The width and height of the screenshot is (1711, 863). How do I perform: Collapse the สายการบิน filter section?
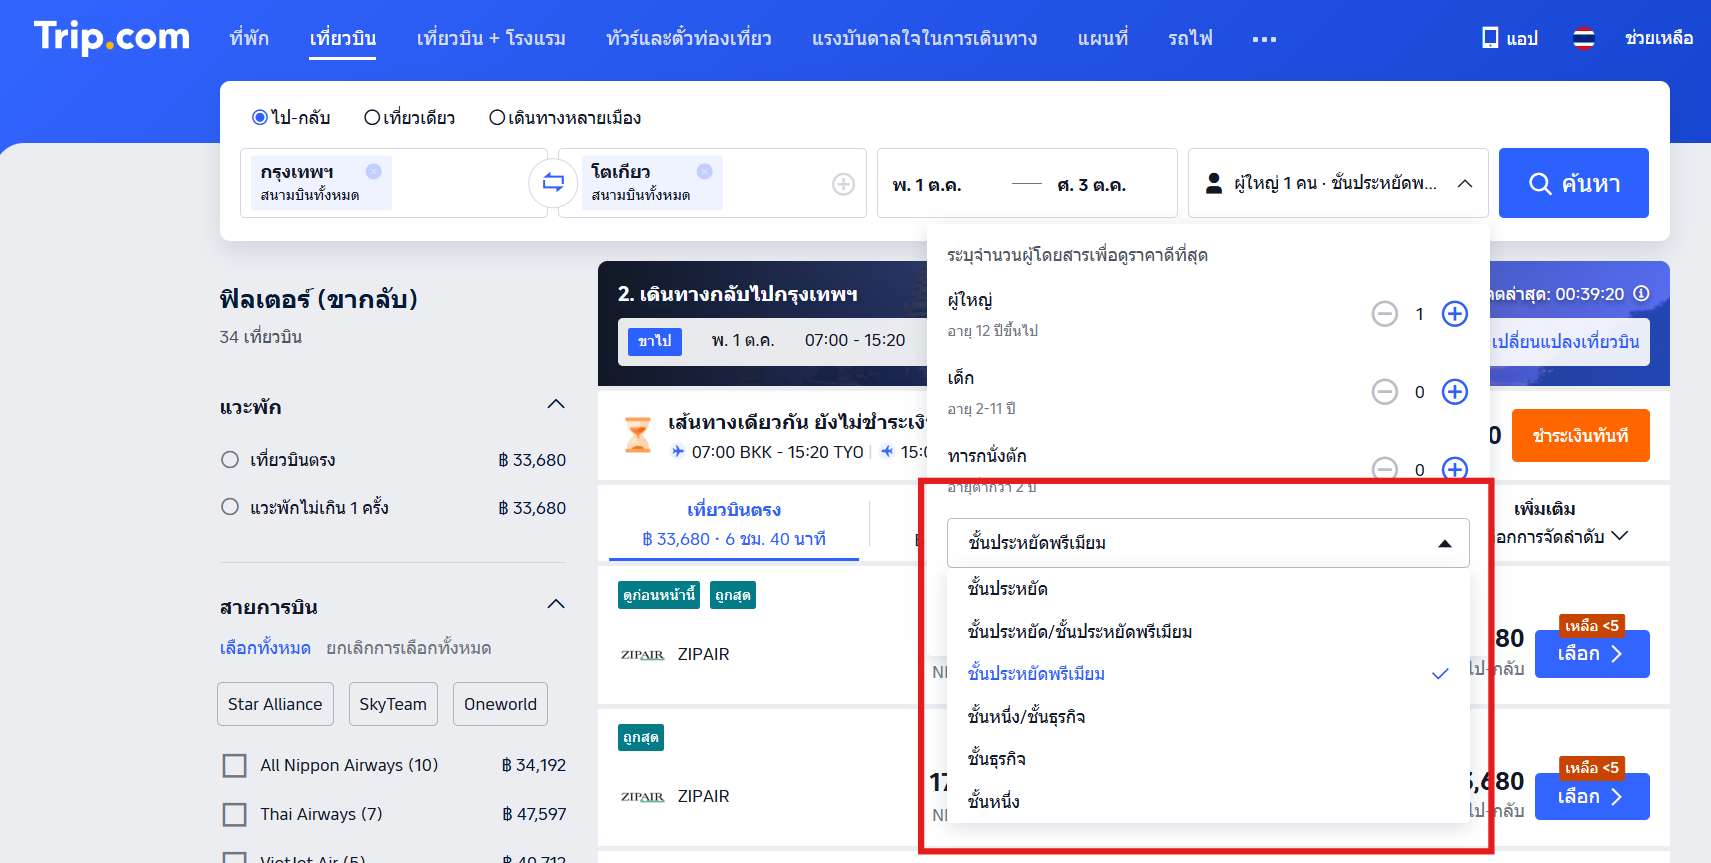coord(556,604)
